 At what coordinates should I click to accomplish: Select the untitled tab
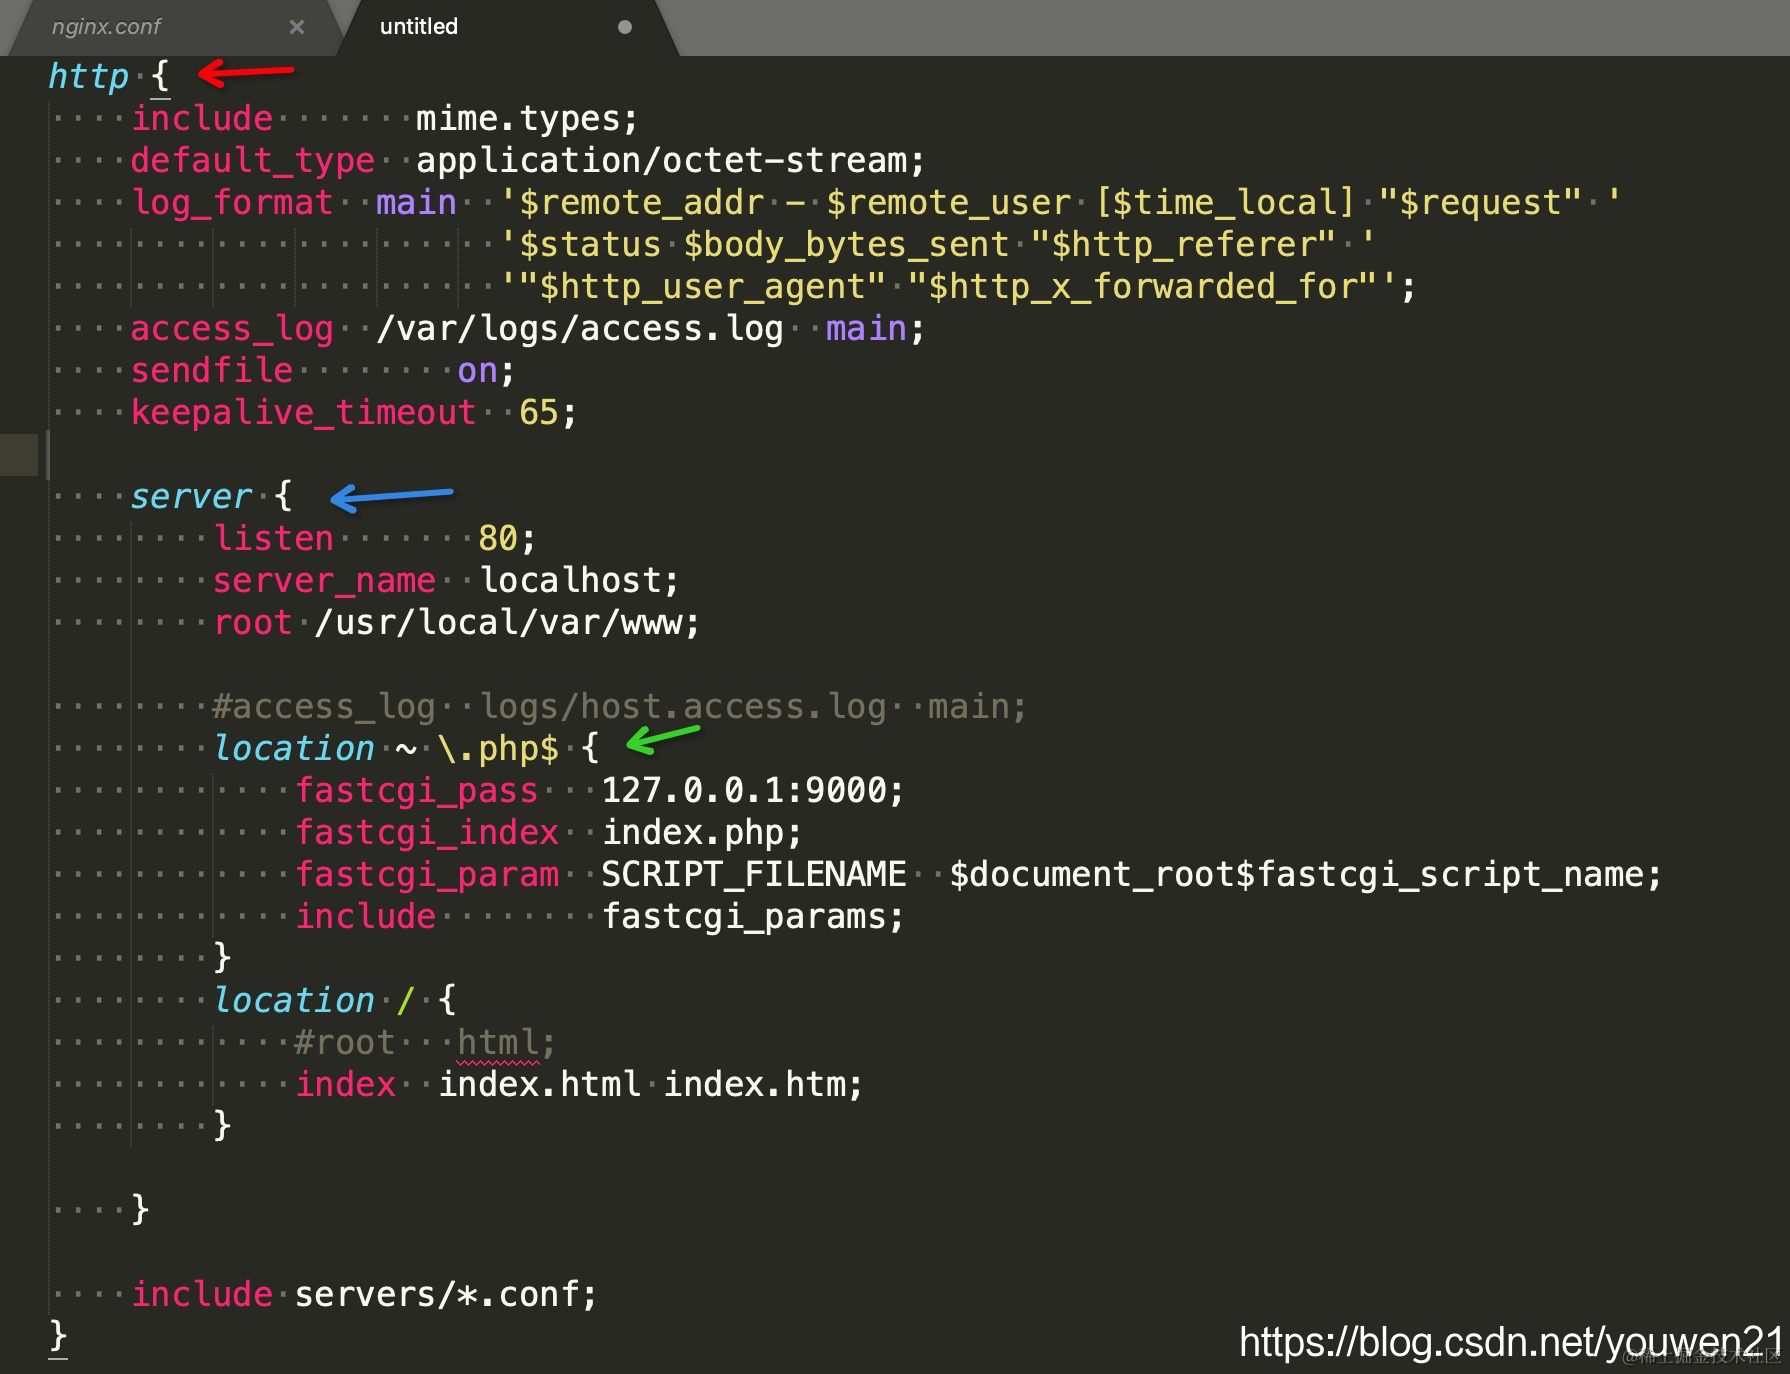tap(418, 27)
